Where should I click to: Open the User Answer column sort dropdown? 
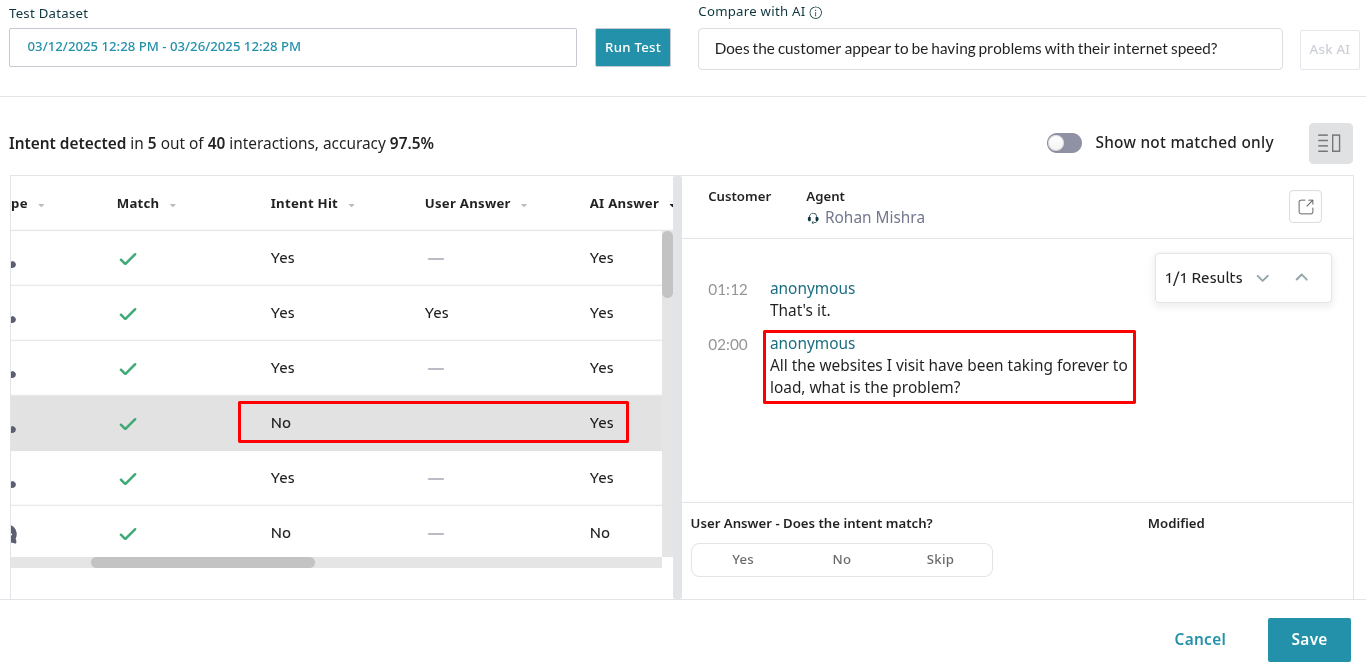(x=524, y=205)
